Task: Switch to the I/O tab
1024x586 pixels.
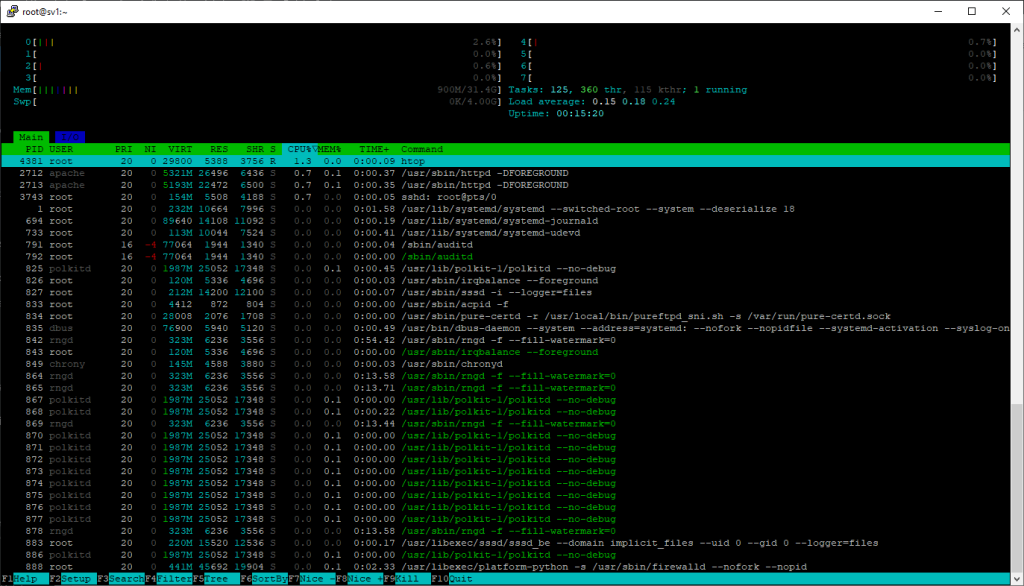Action: 70,137
